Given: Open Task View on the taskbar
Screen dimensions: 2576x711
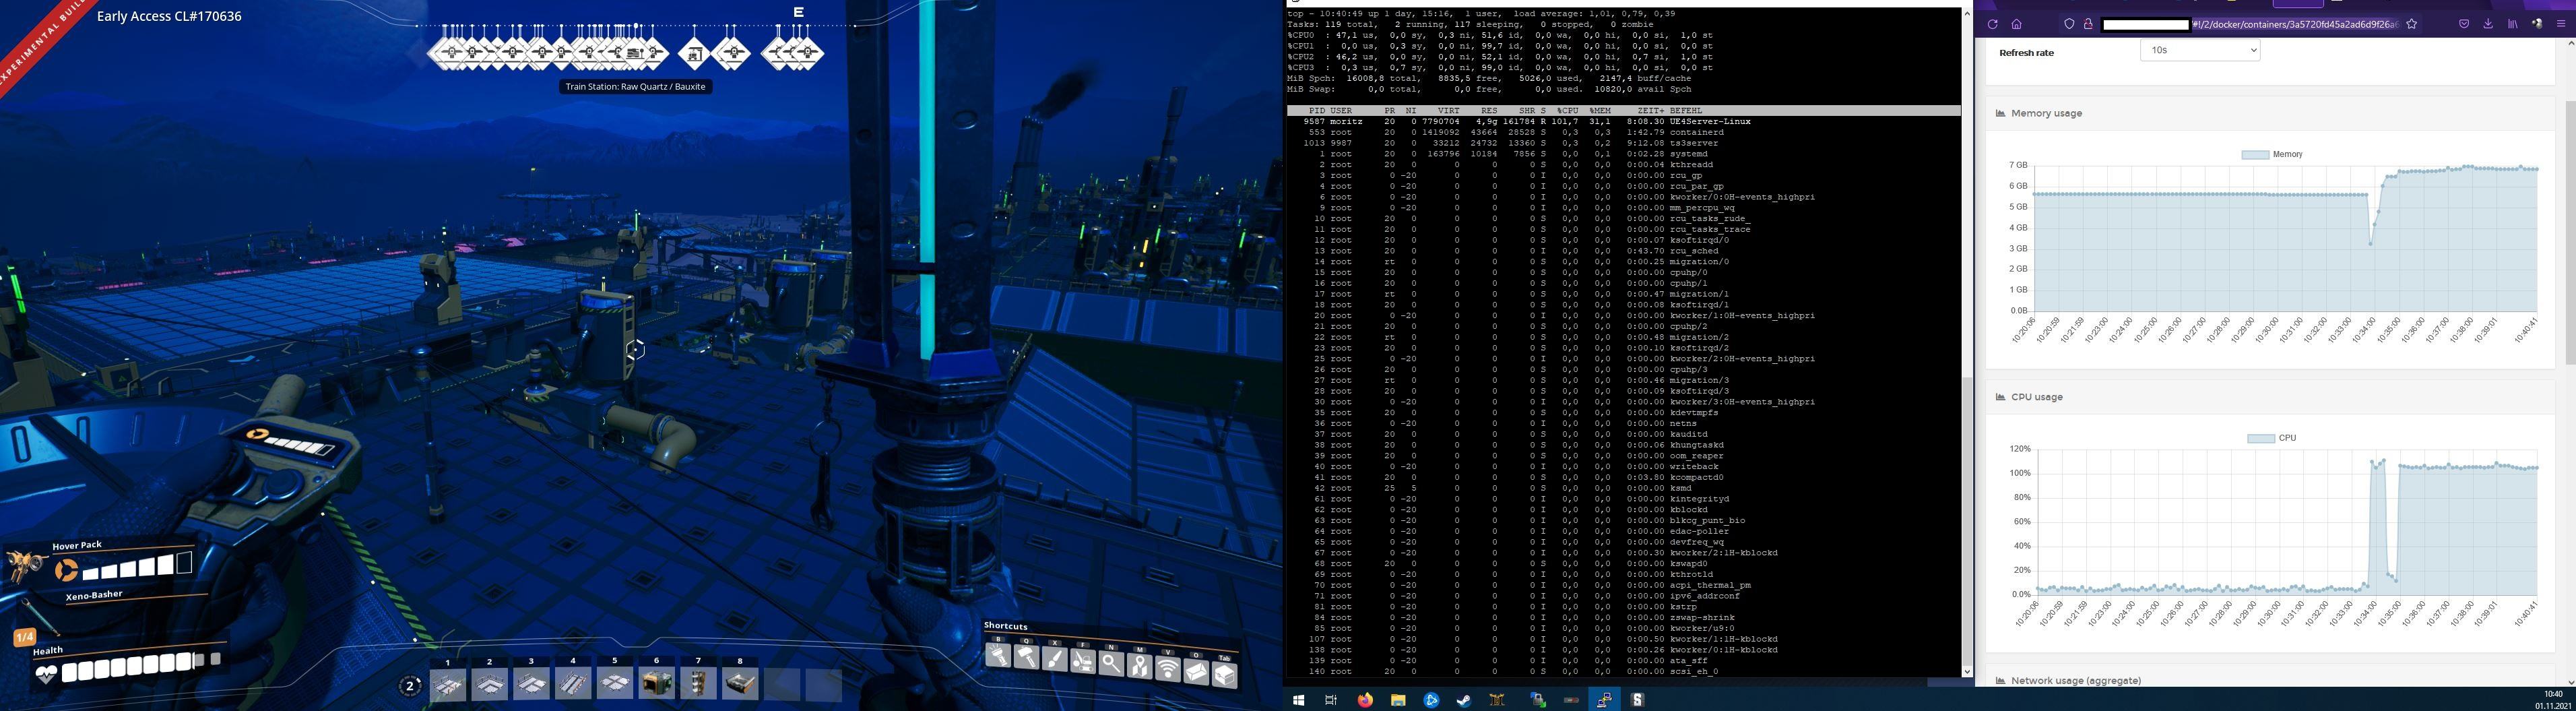Looking at the screenshot, I should tap(1331, 700).
